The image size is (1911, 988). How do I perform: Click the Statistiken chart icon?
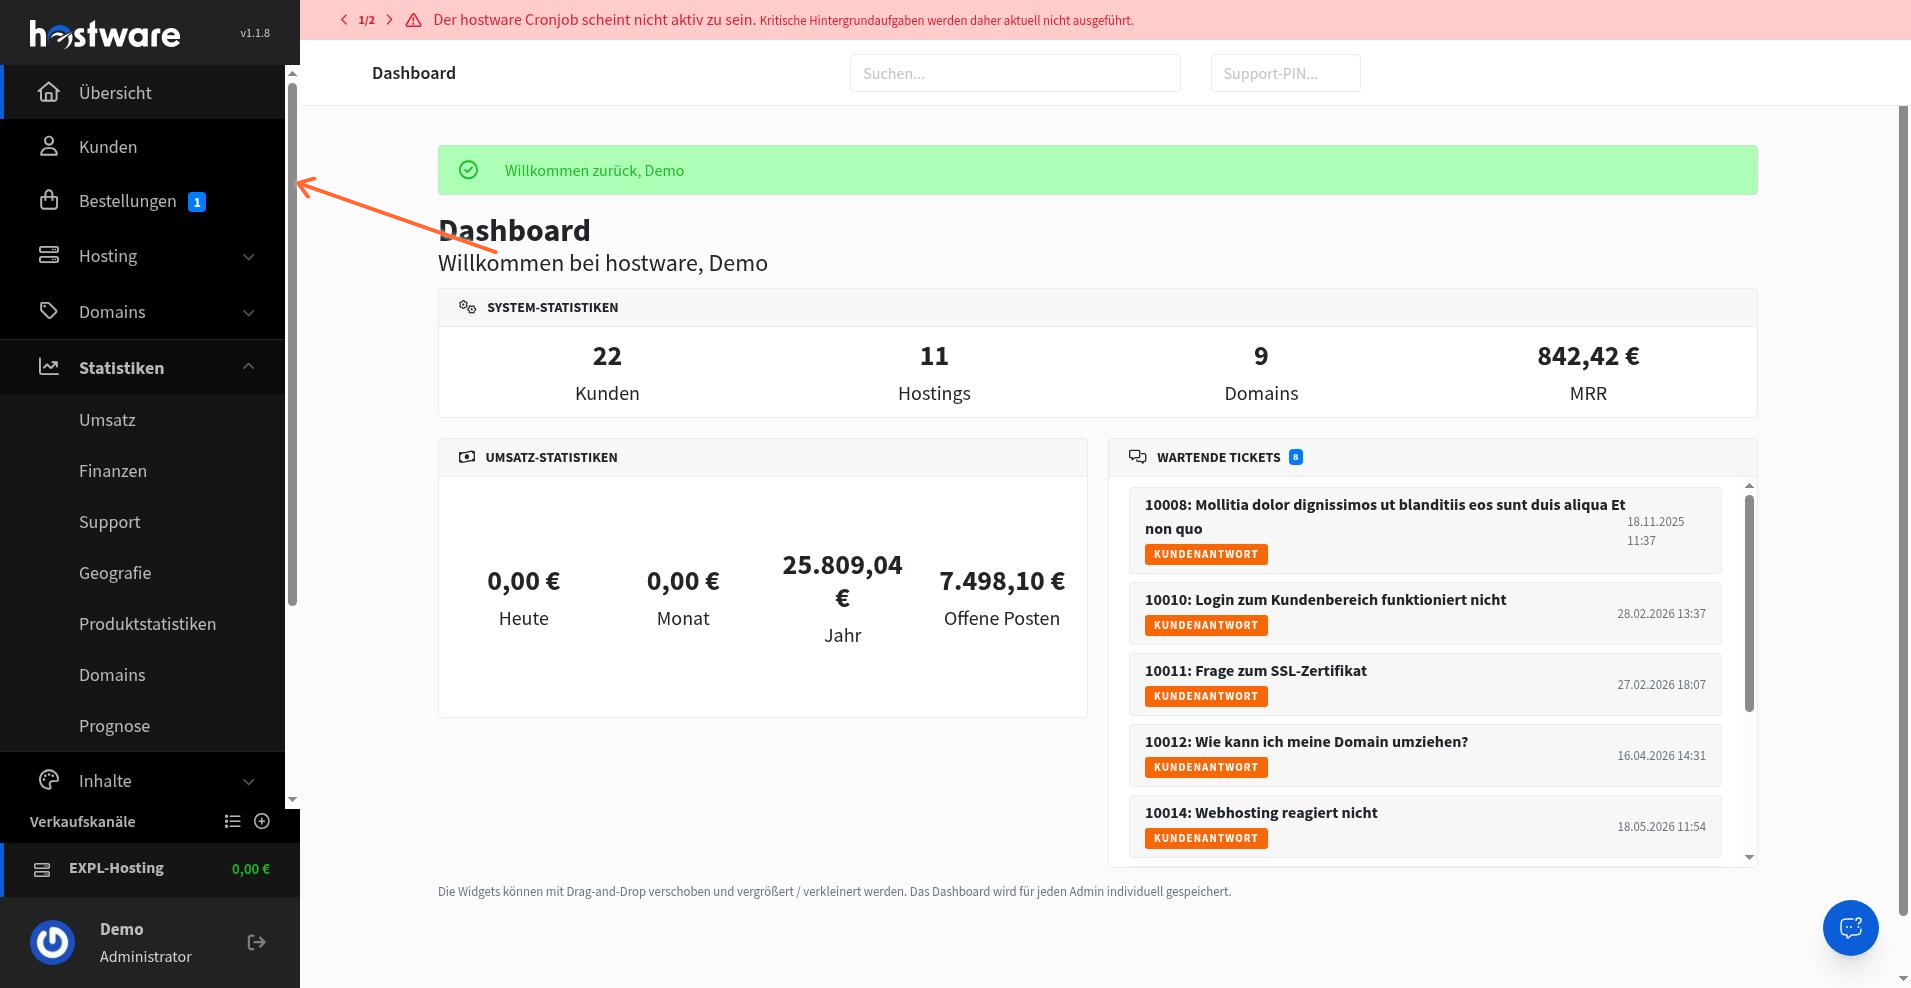[49, 367]
